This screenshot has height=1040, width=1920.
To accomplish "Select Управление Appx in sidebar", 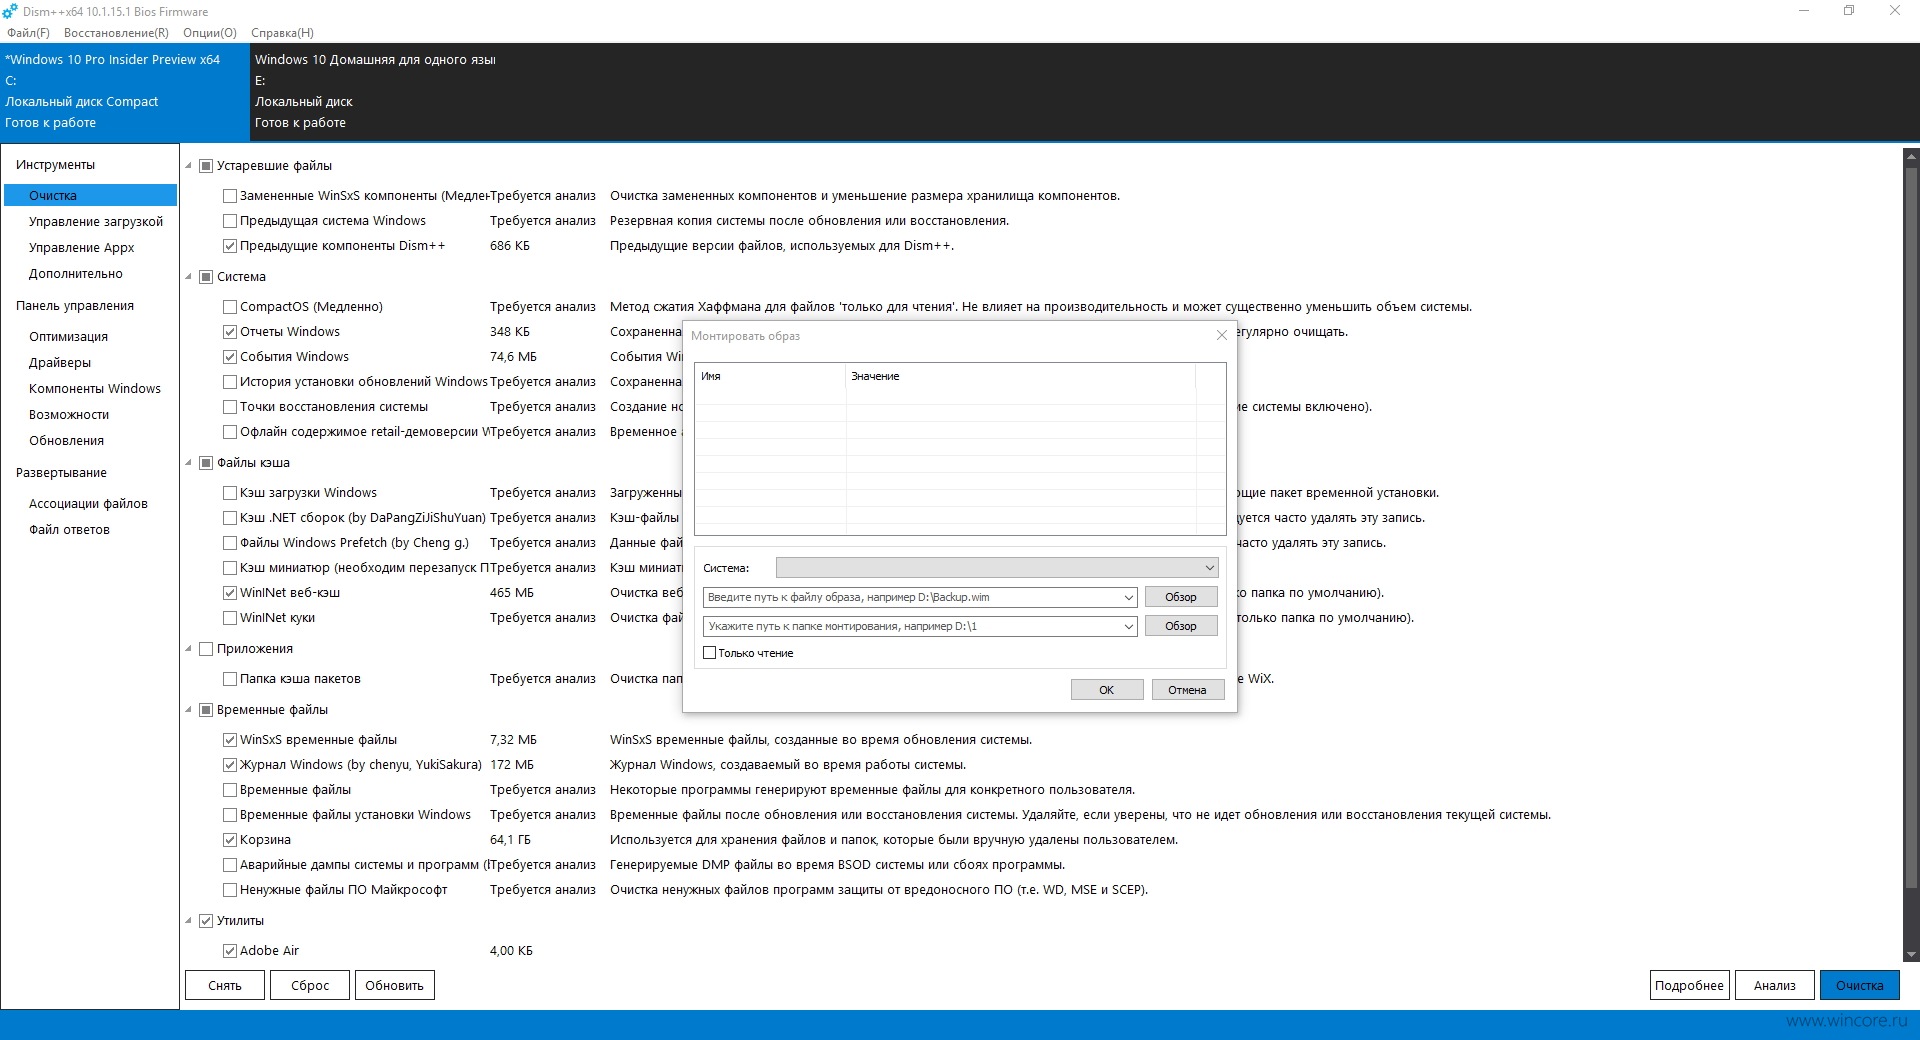I will (x=82, y=248).
